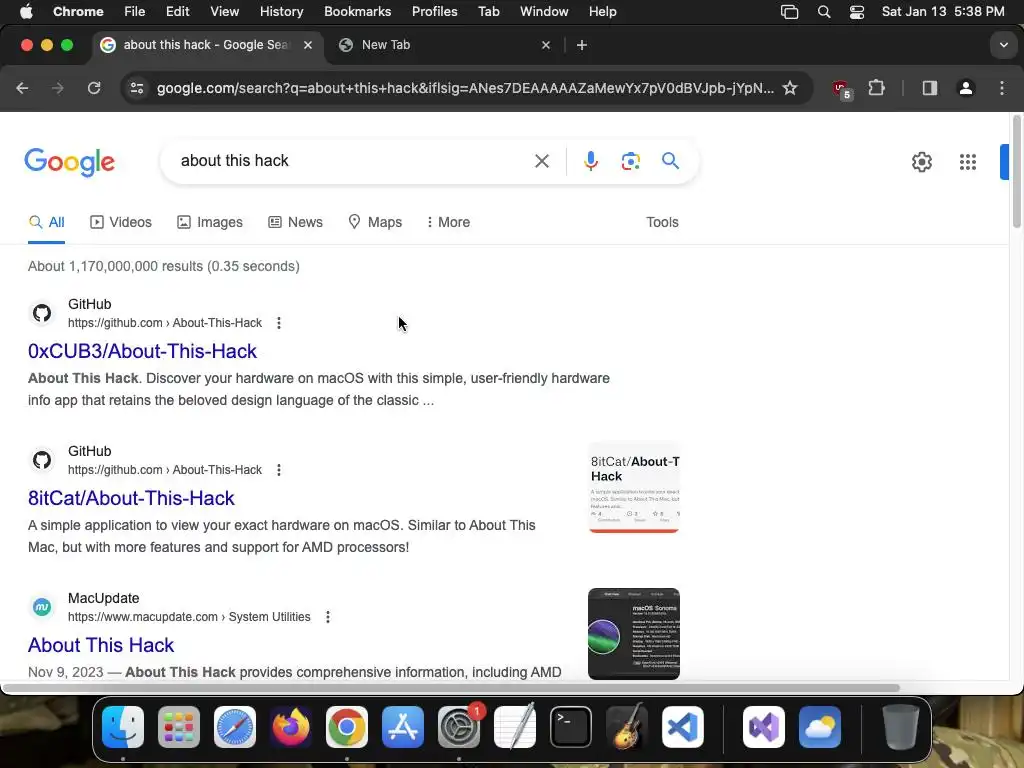Open options for 0xCUB3 GitHub result

[x=279, y=323]
